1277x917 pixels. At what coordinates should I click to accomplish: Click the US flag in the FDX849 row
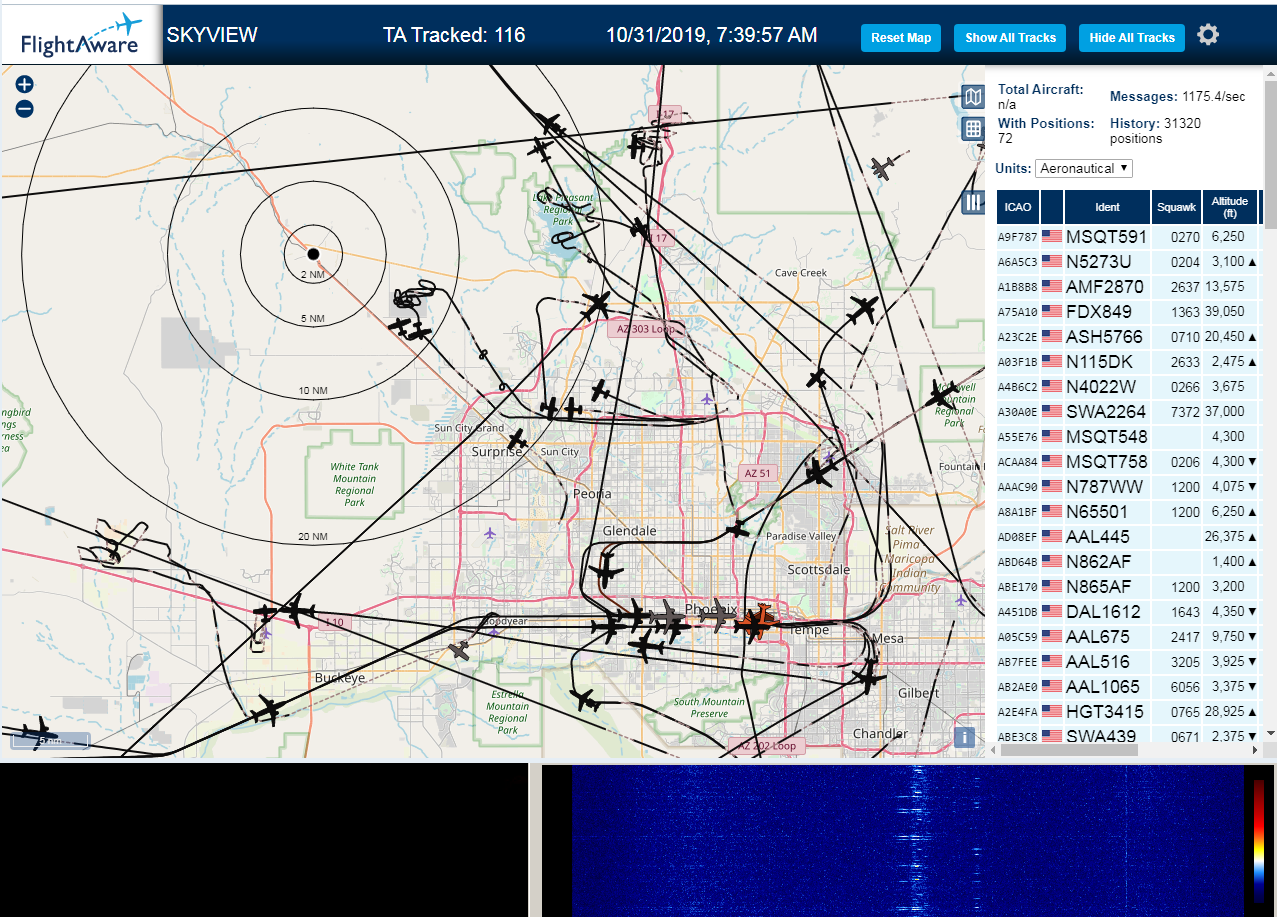[x=1052, y=311]
